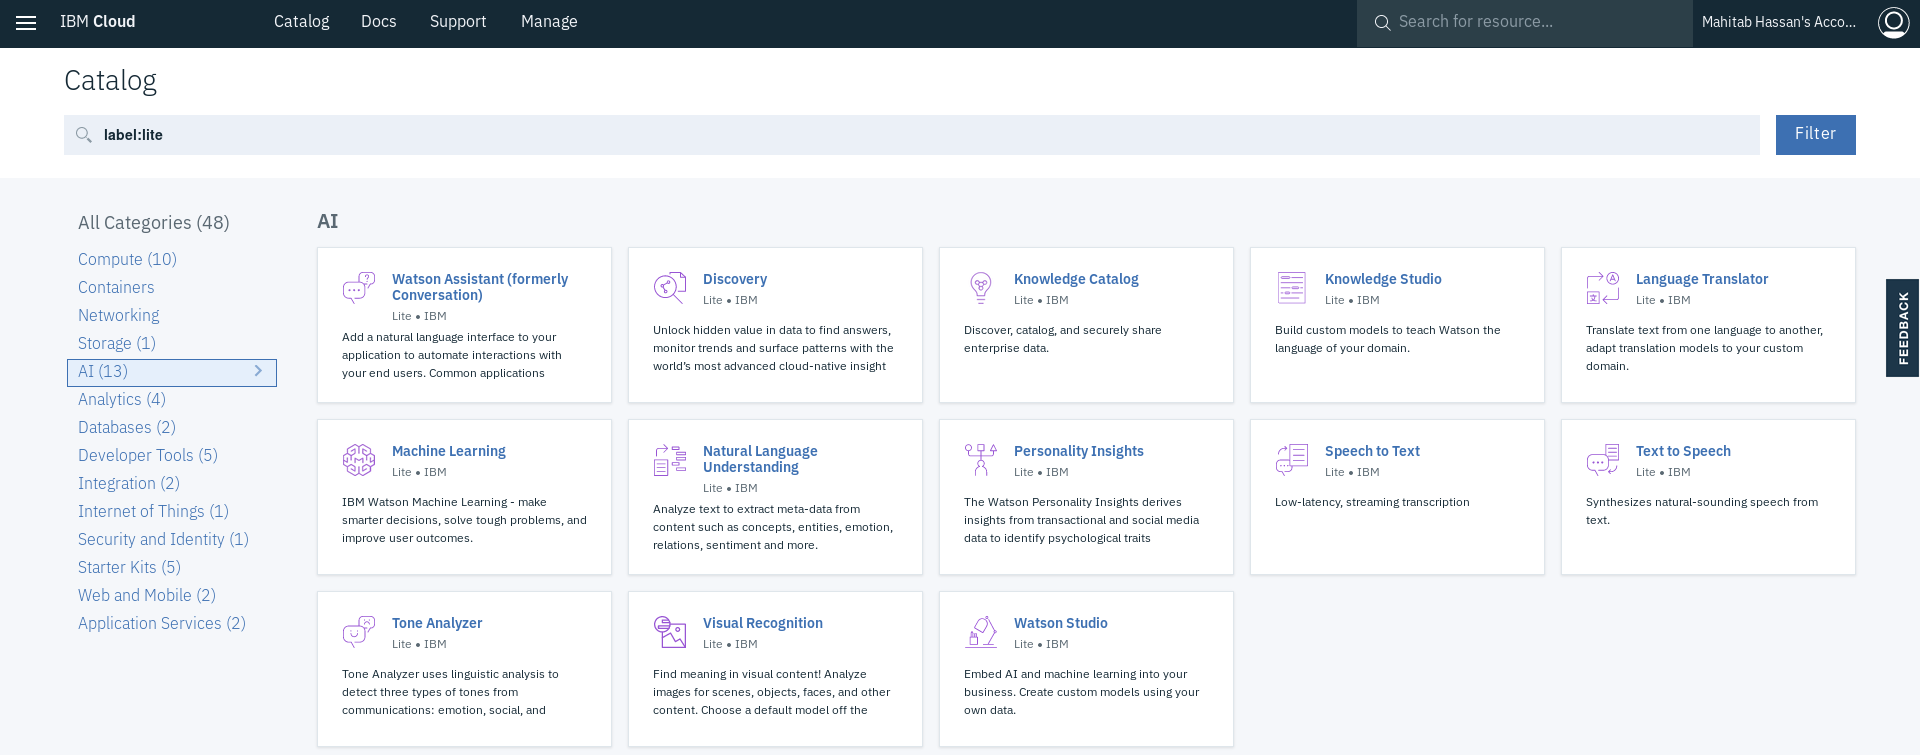Open the Knowledge Catalog title link
This screenshot has height=755, width=1920.
point(1076,279)
